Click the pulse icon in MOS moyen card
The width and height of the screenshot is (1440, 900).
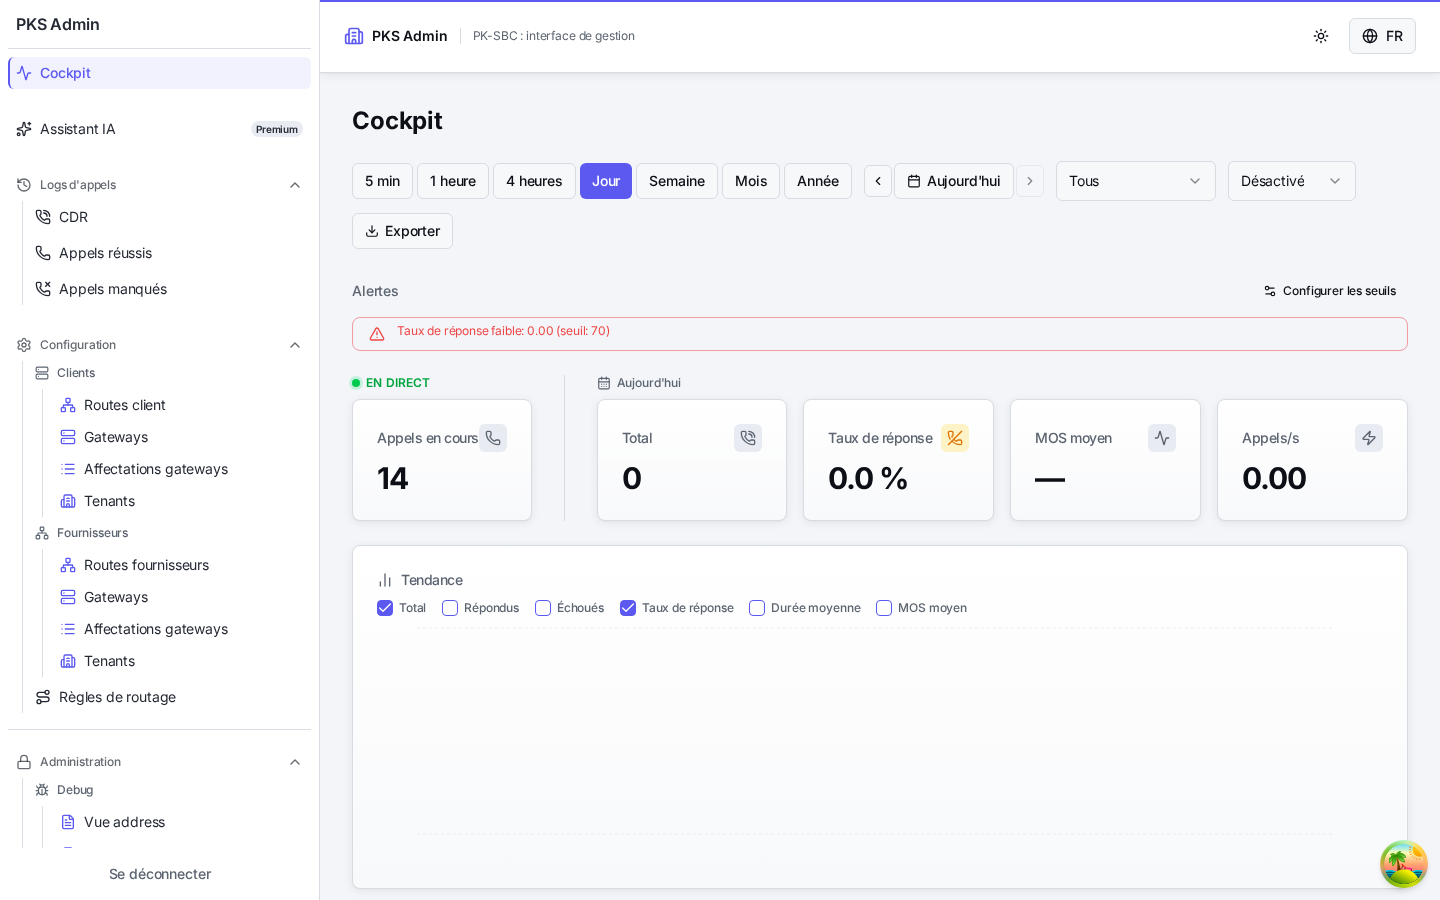tap(1162, 438)
